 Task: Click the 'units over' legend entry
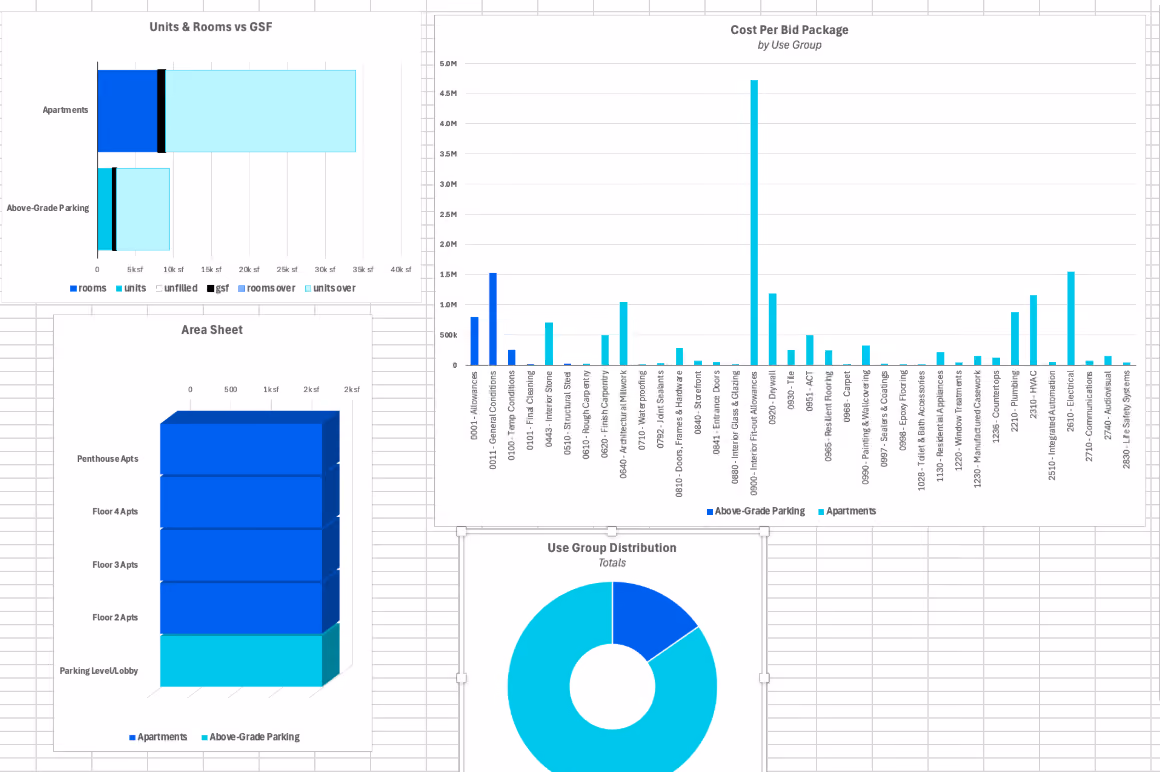coord(330,288)
